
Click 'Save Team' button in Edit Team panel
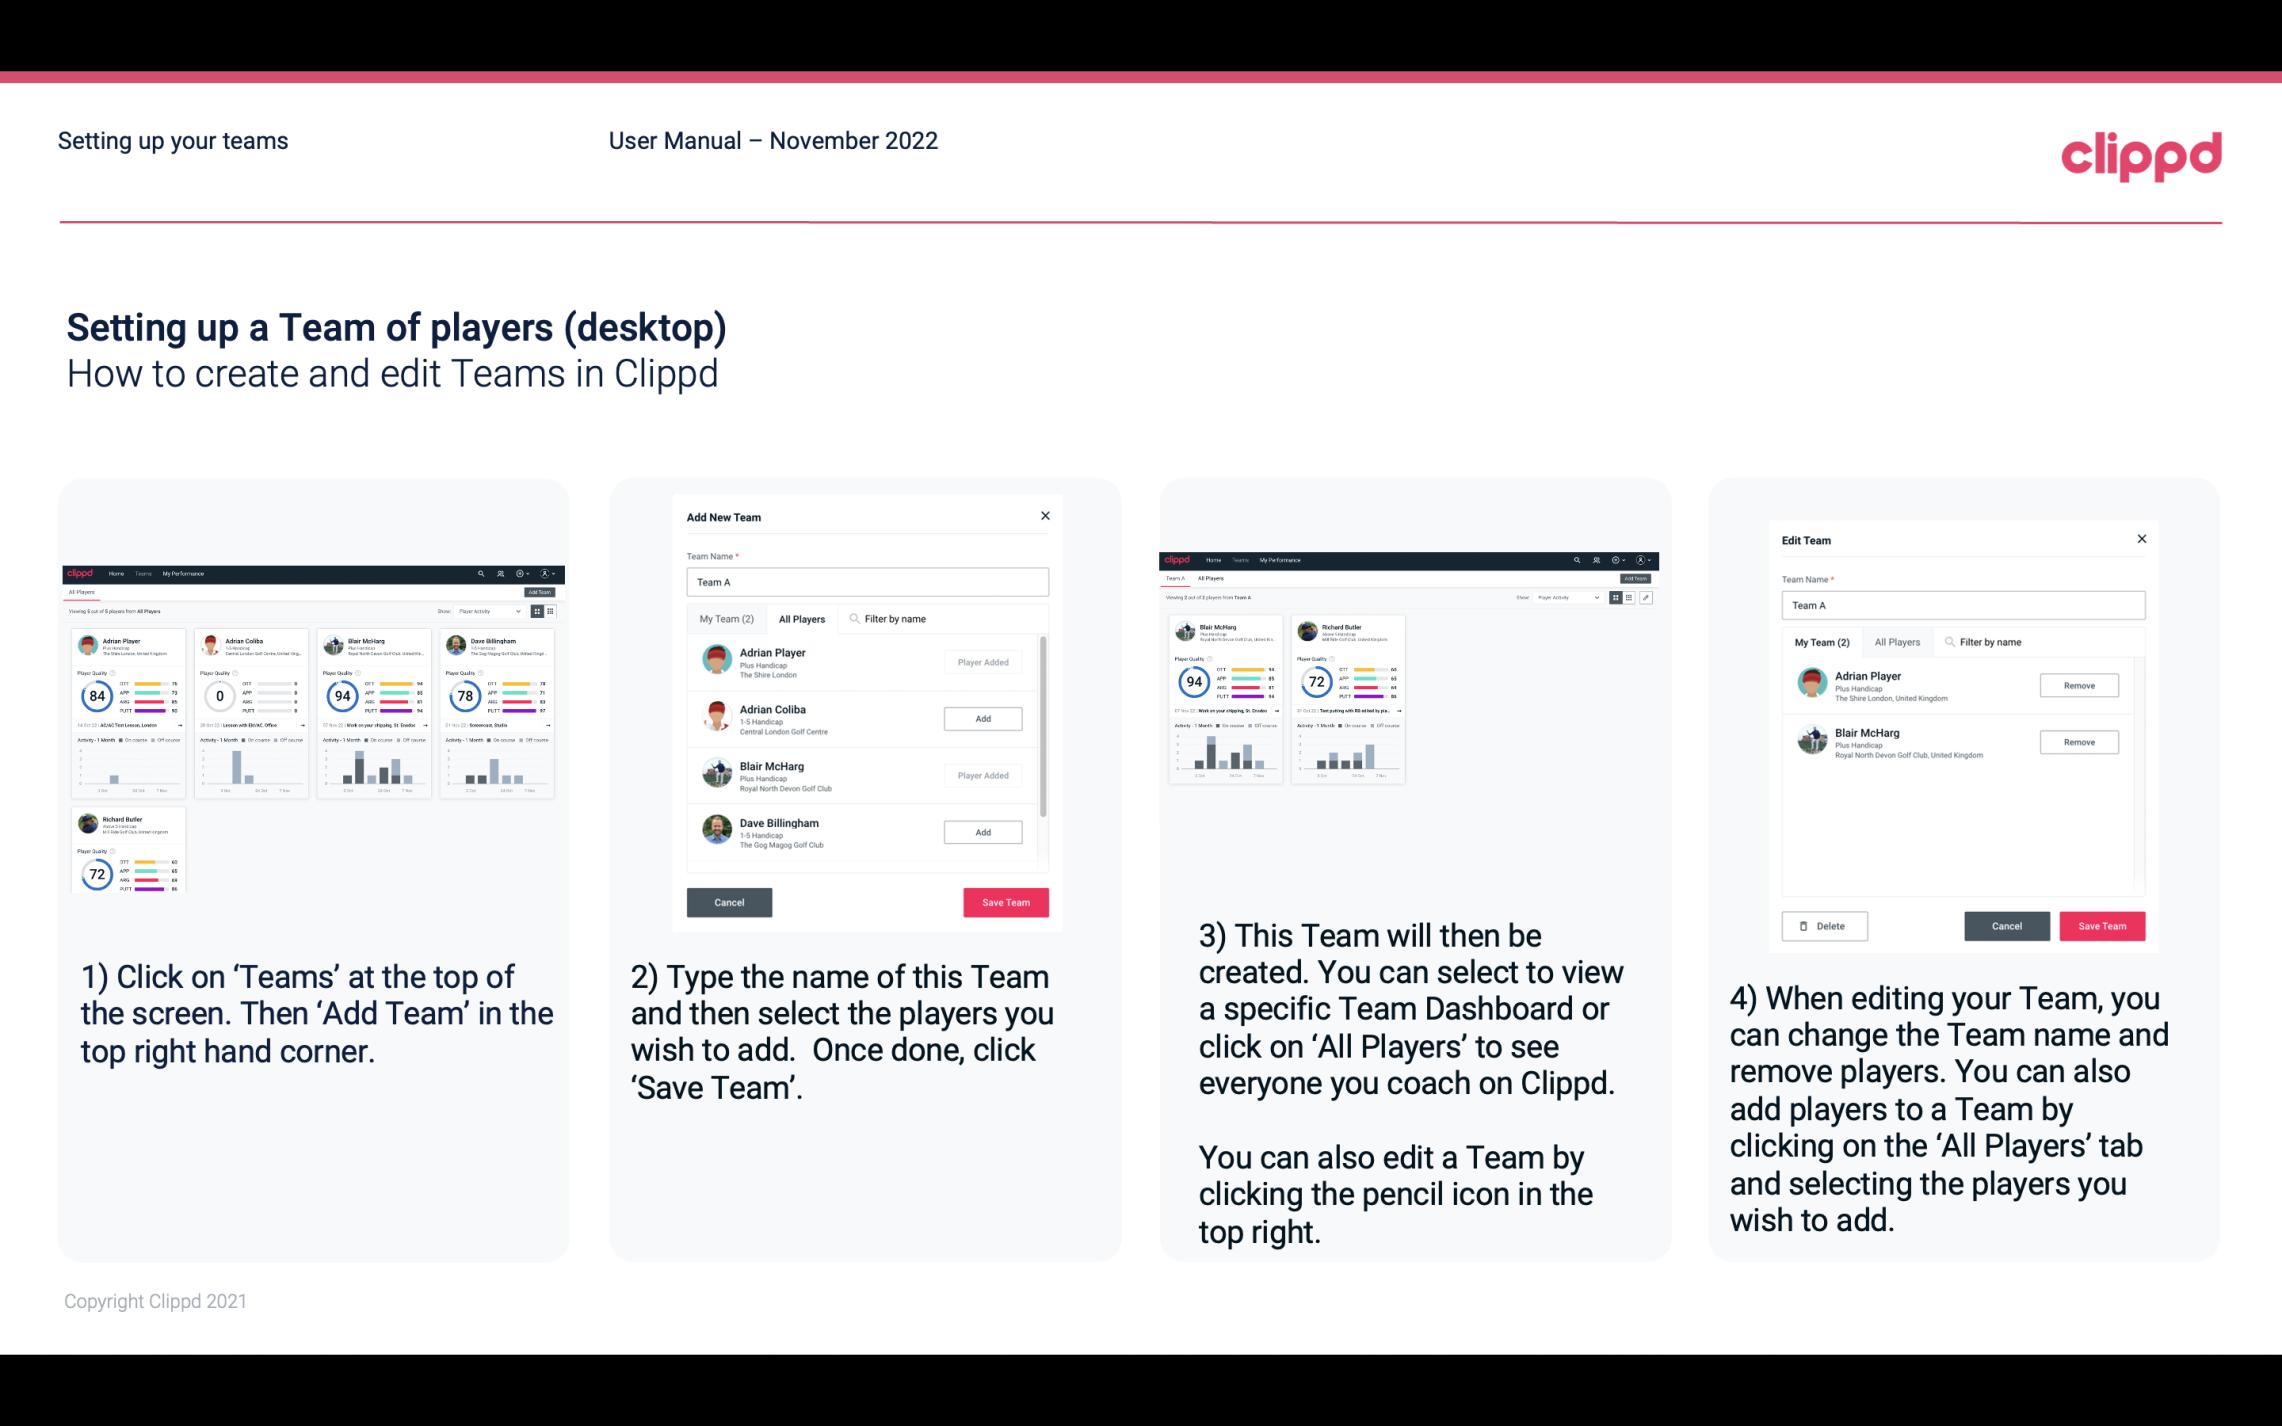coord(2103,925)
